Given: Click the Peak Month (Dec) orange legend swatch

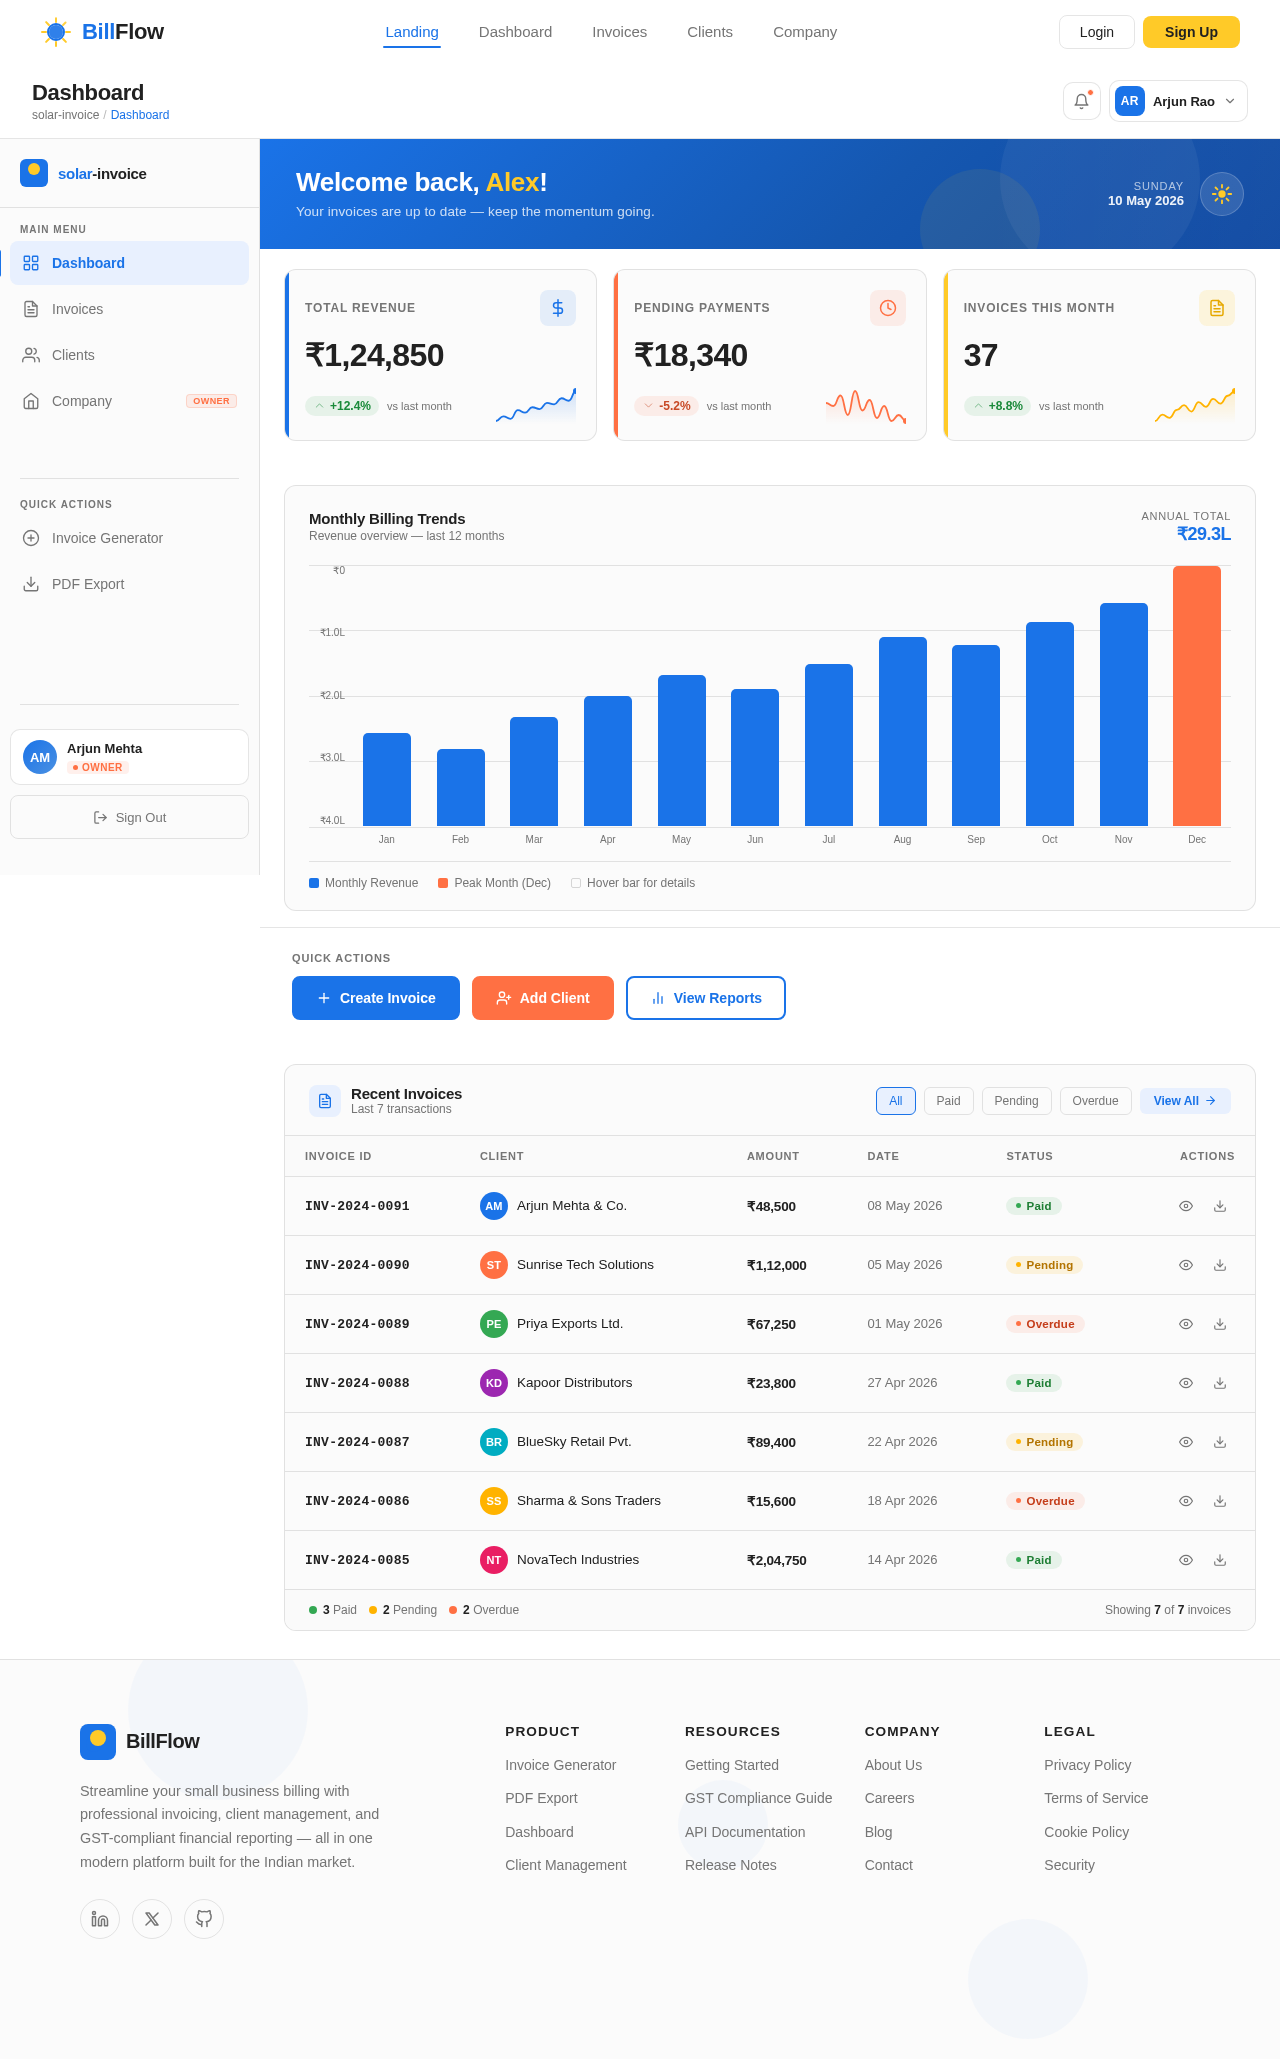Looking at the screenshot, I should (x=443, y=883).
